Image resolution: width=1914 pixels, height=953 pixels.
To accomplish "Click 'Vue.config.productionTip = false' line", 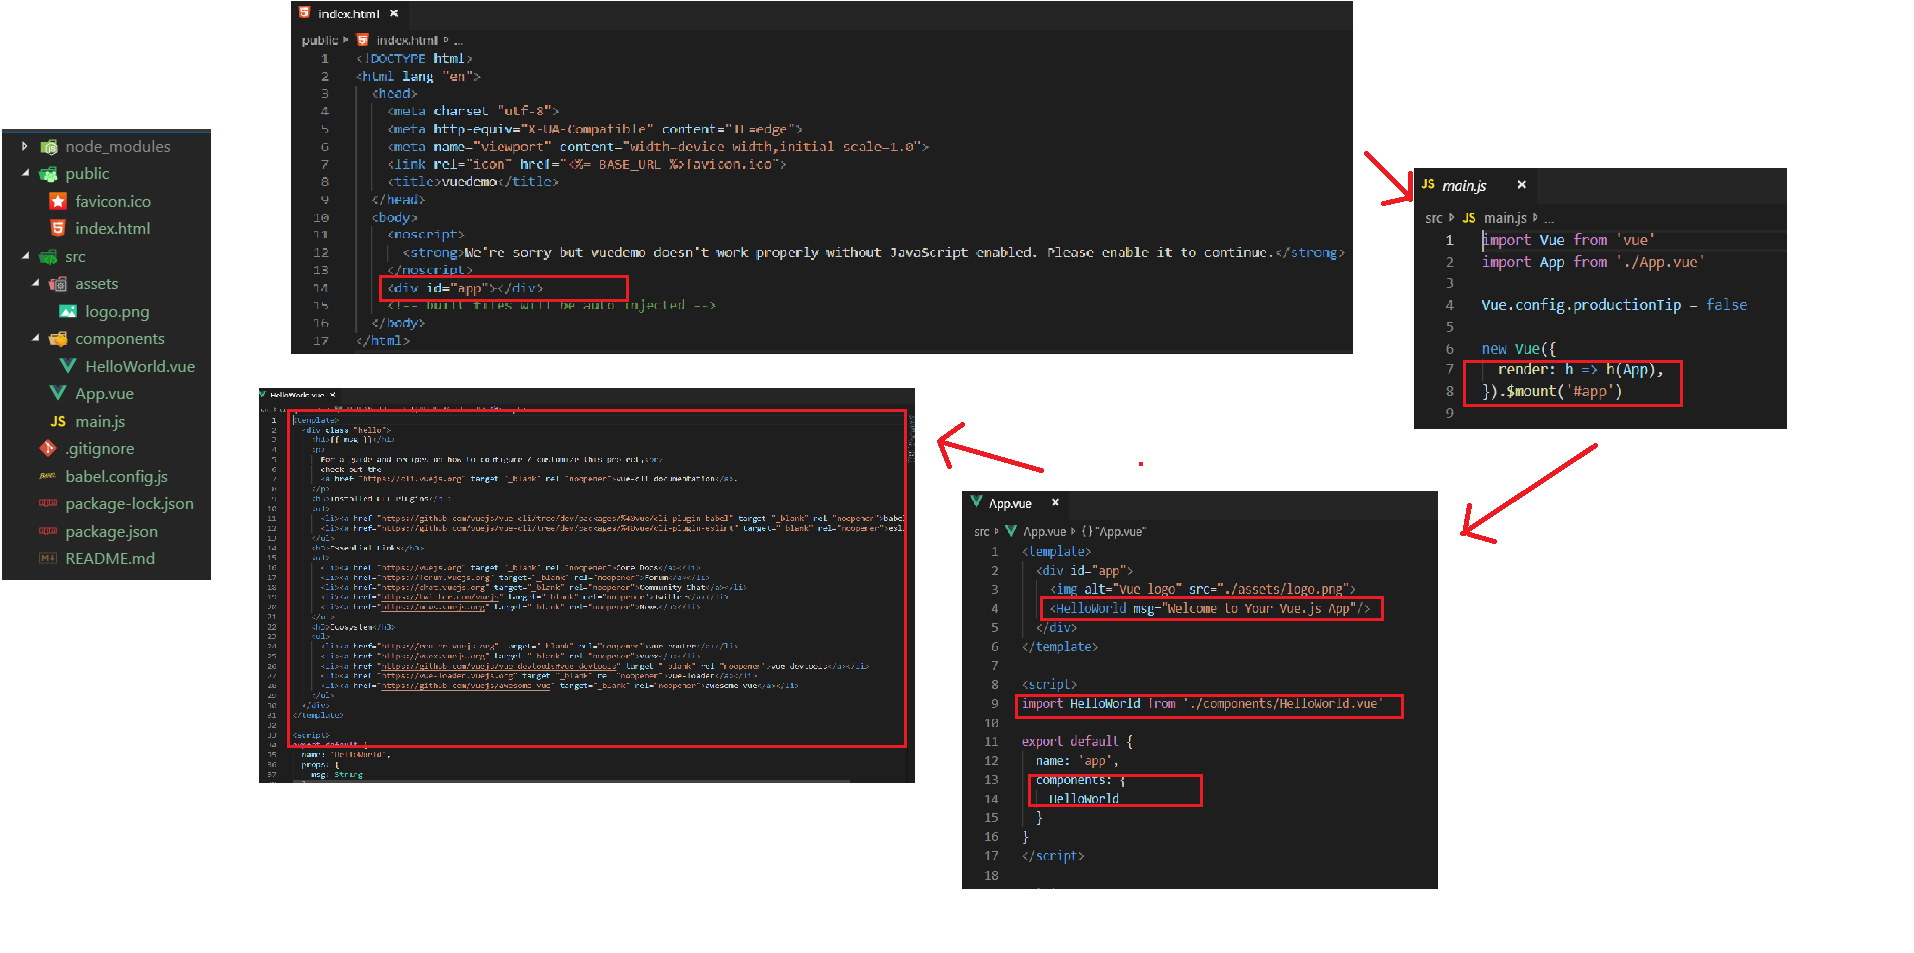I will 1614,305.
